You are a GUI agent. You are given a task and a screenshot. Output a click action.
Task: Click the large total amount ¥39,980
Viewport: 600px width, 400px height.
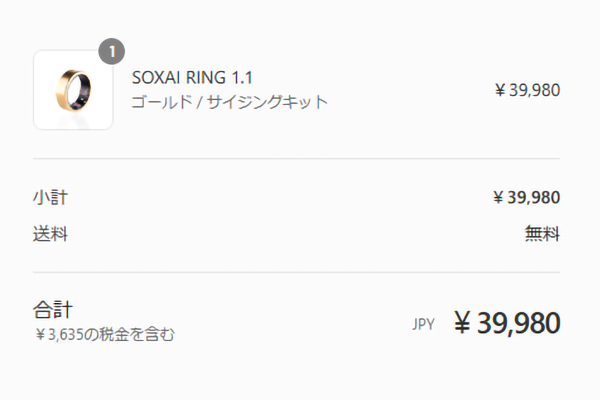[x=507, y=323]
